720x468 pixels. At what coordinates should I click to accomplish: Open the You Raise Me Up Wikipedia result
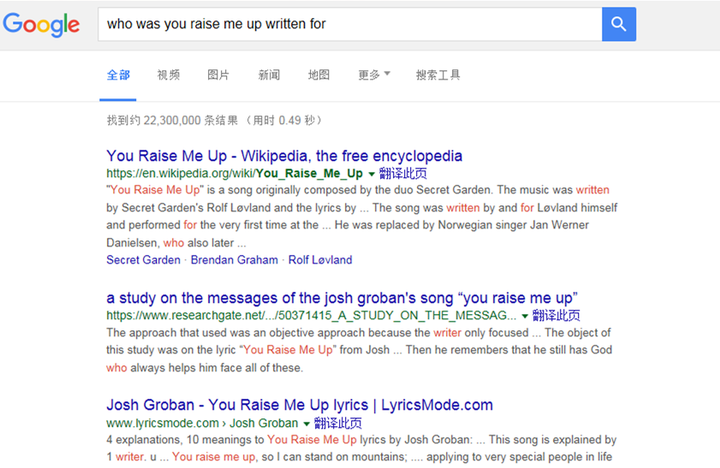point(284,156)
